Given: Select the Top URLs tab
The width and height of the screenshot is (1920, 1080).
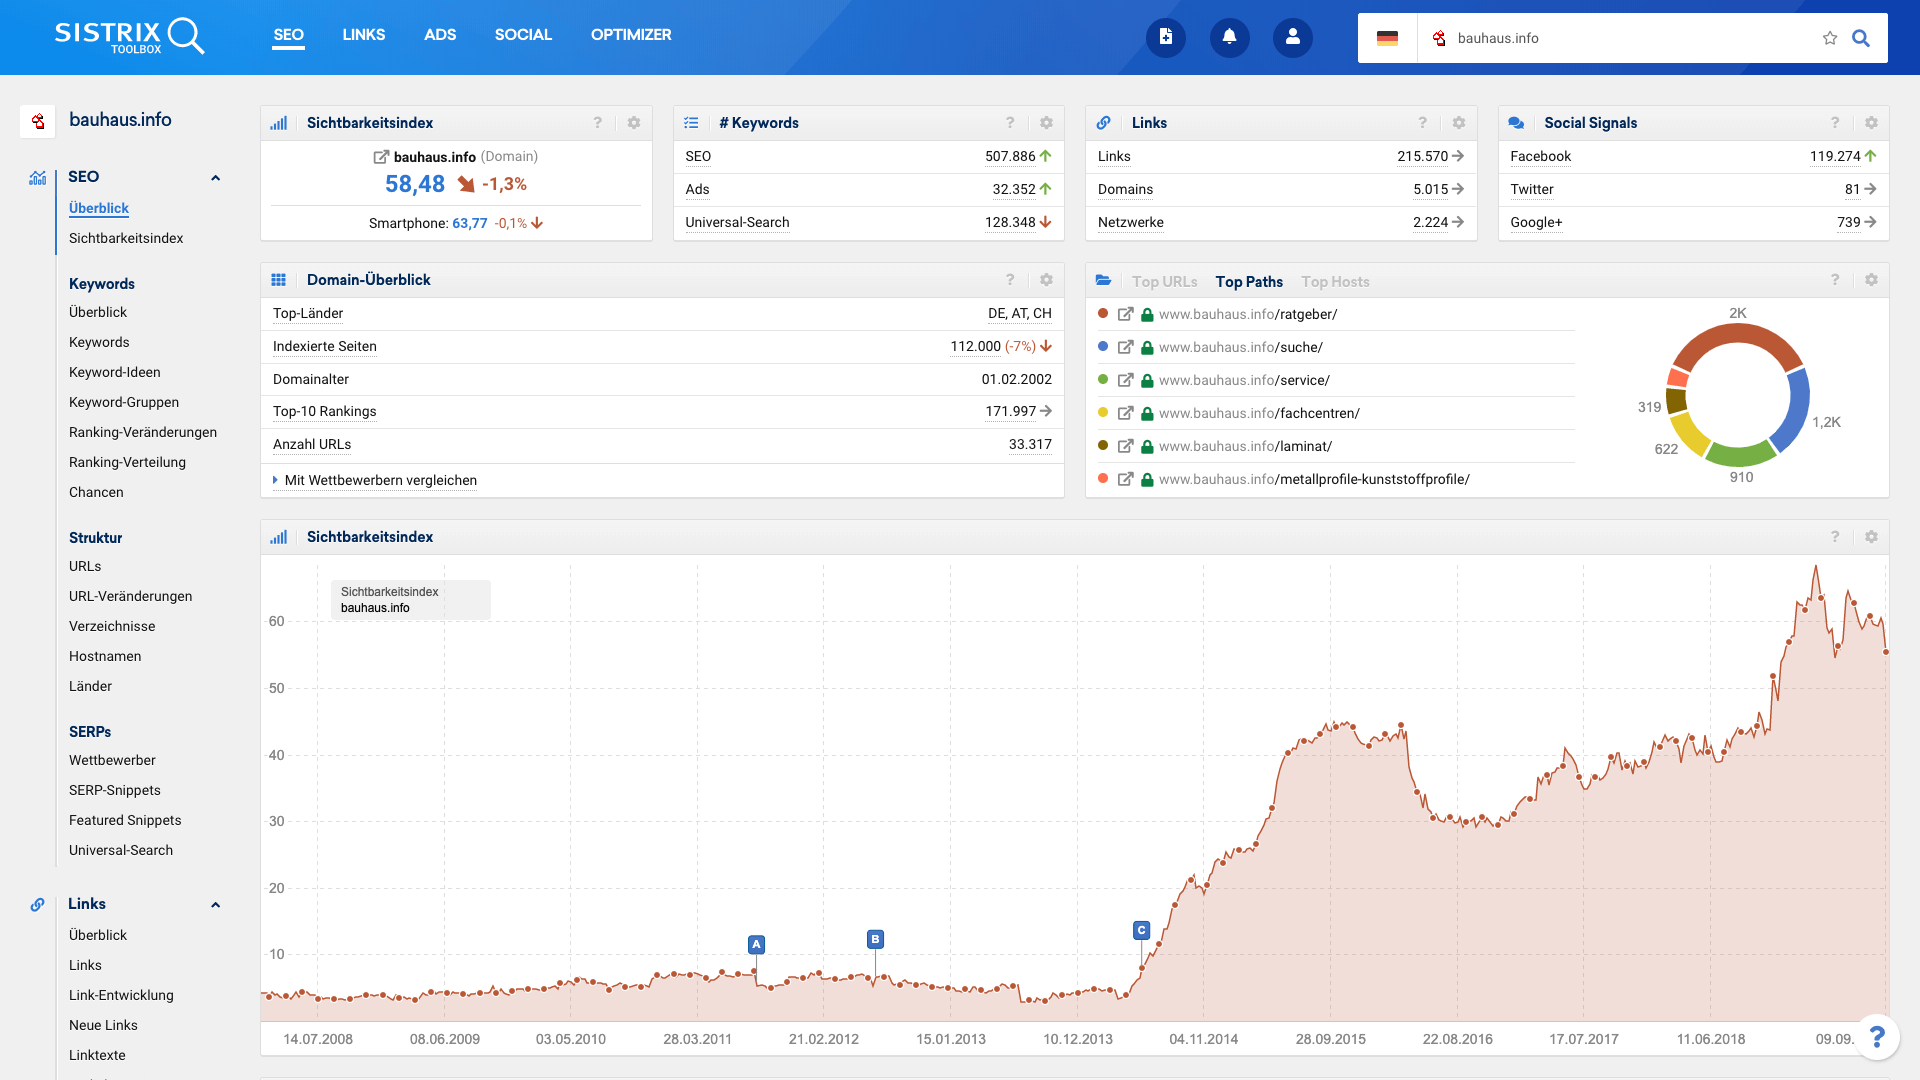Looking at the screenshot, I should [x=1164, y=282].
